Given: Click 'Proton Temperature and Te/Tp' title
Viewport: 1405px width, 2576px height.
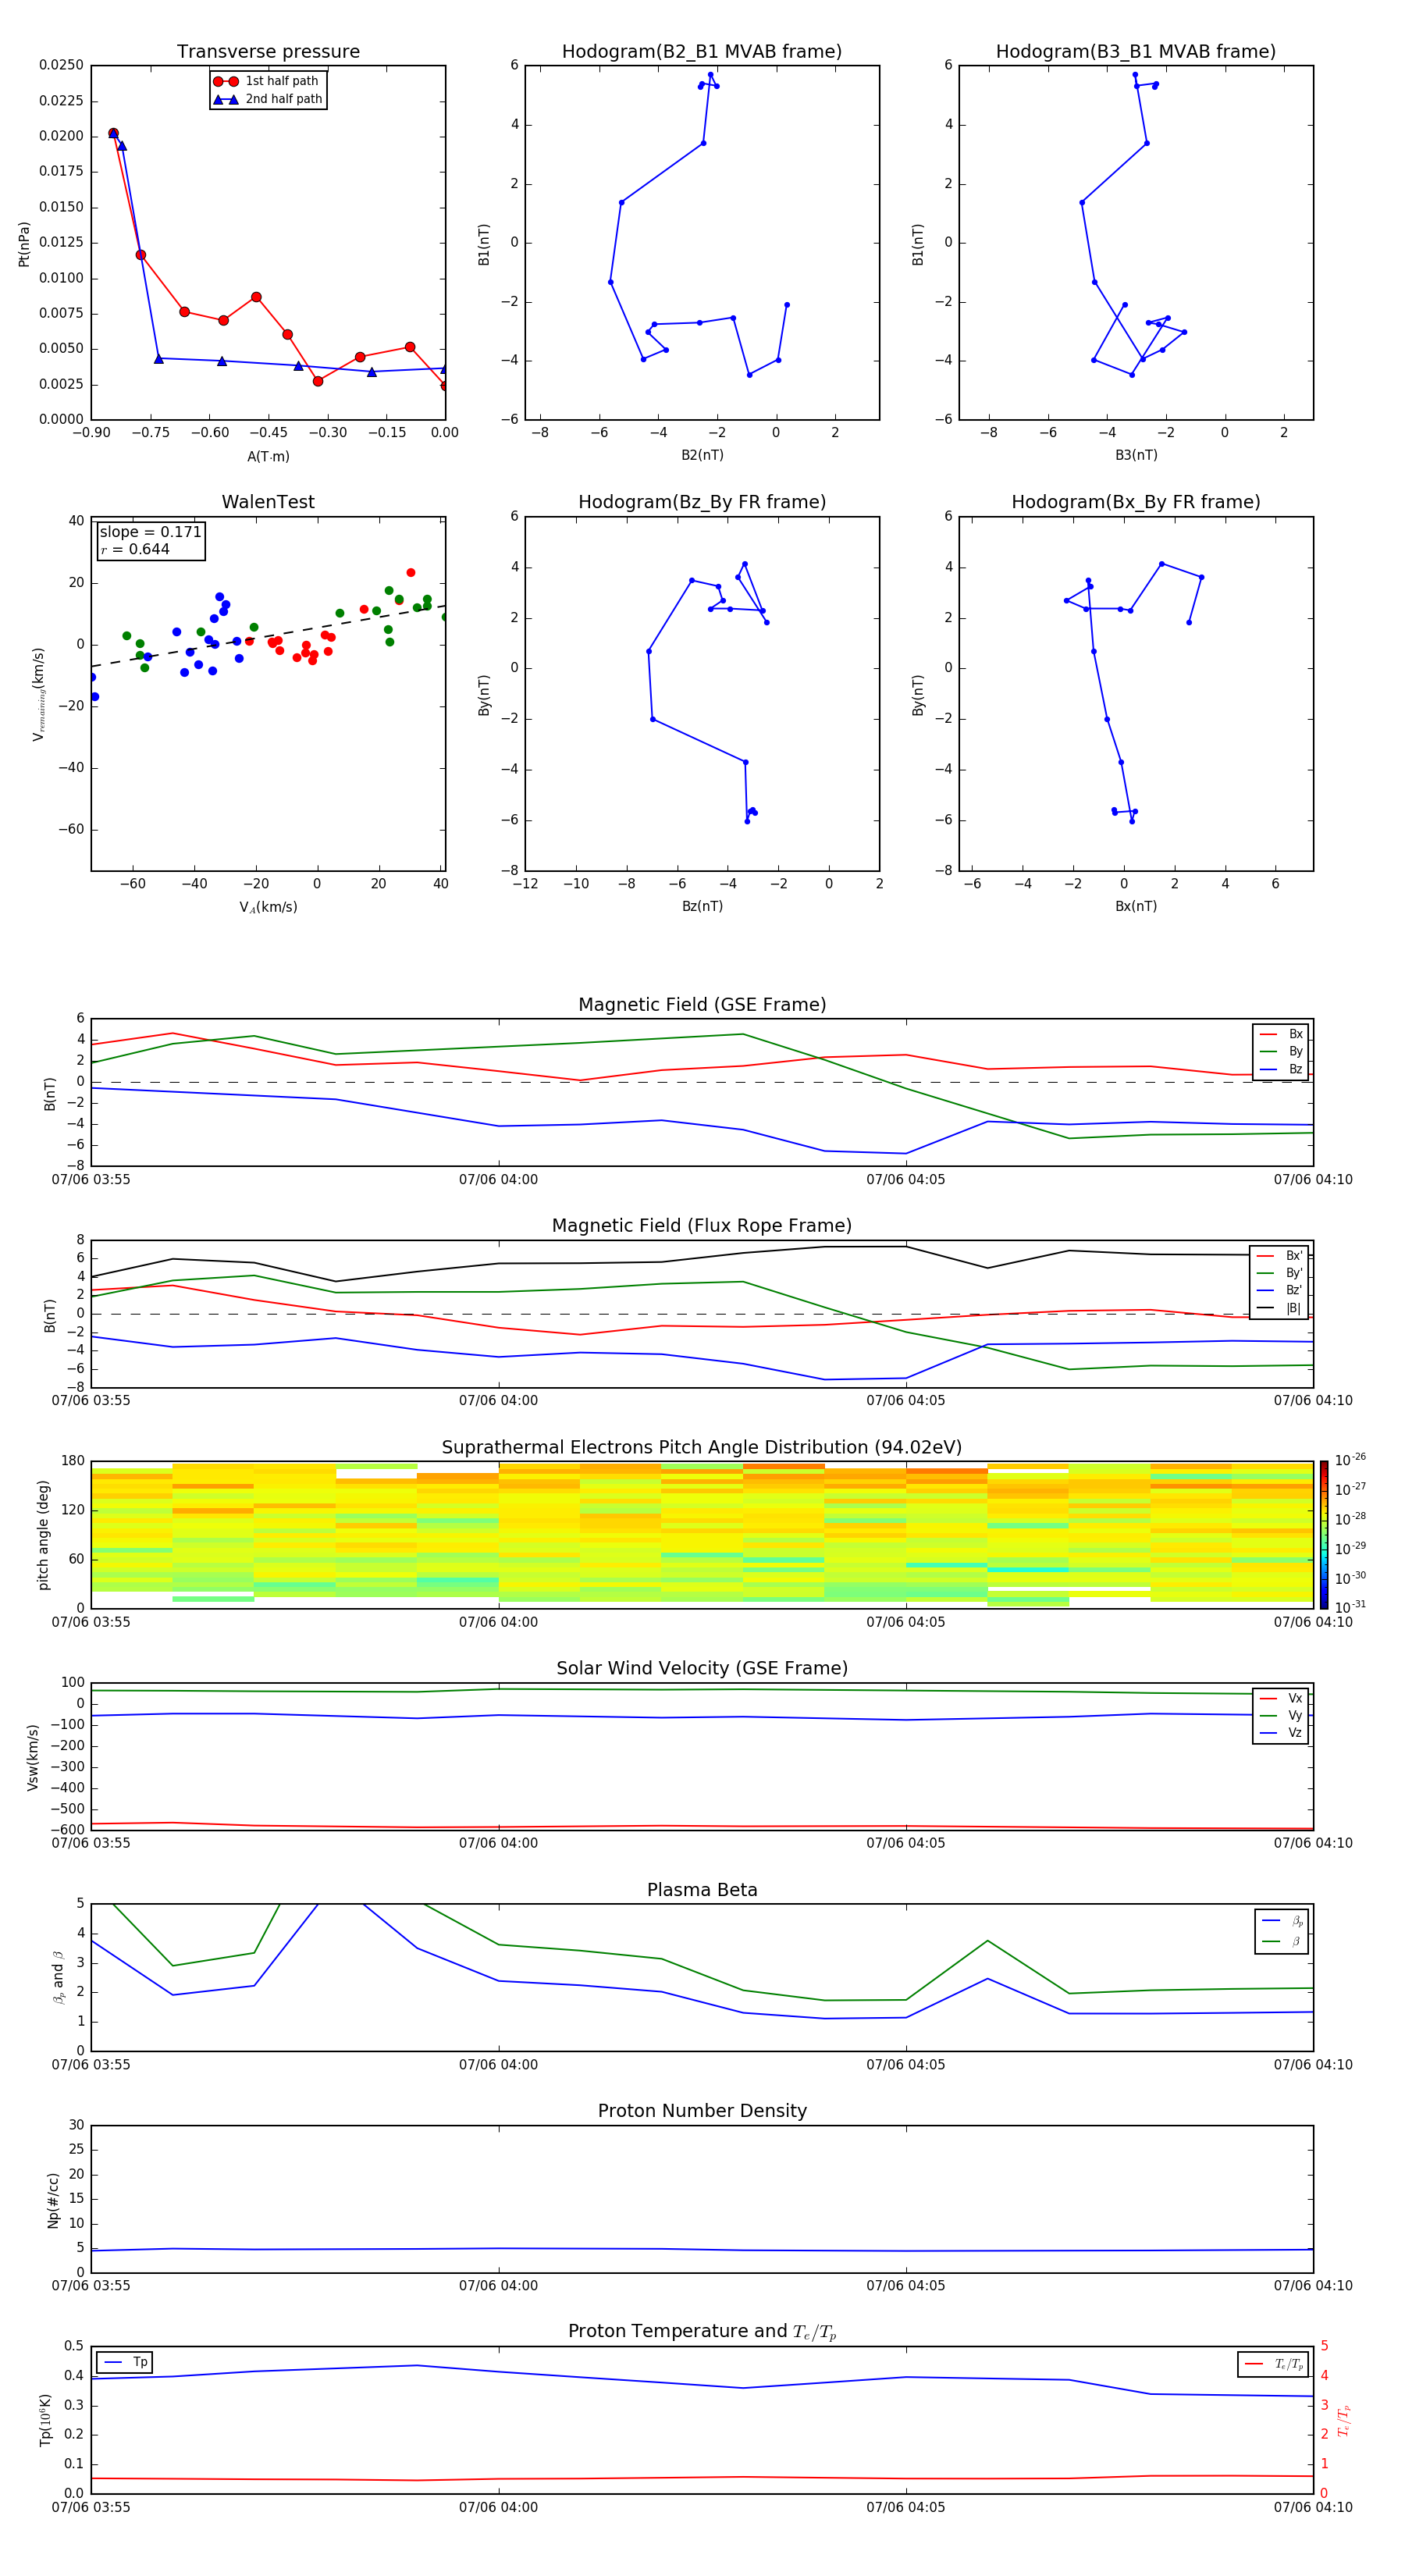Looking at the screenshot, I should 702,2332.
